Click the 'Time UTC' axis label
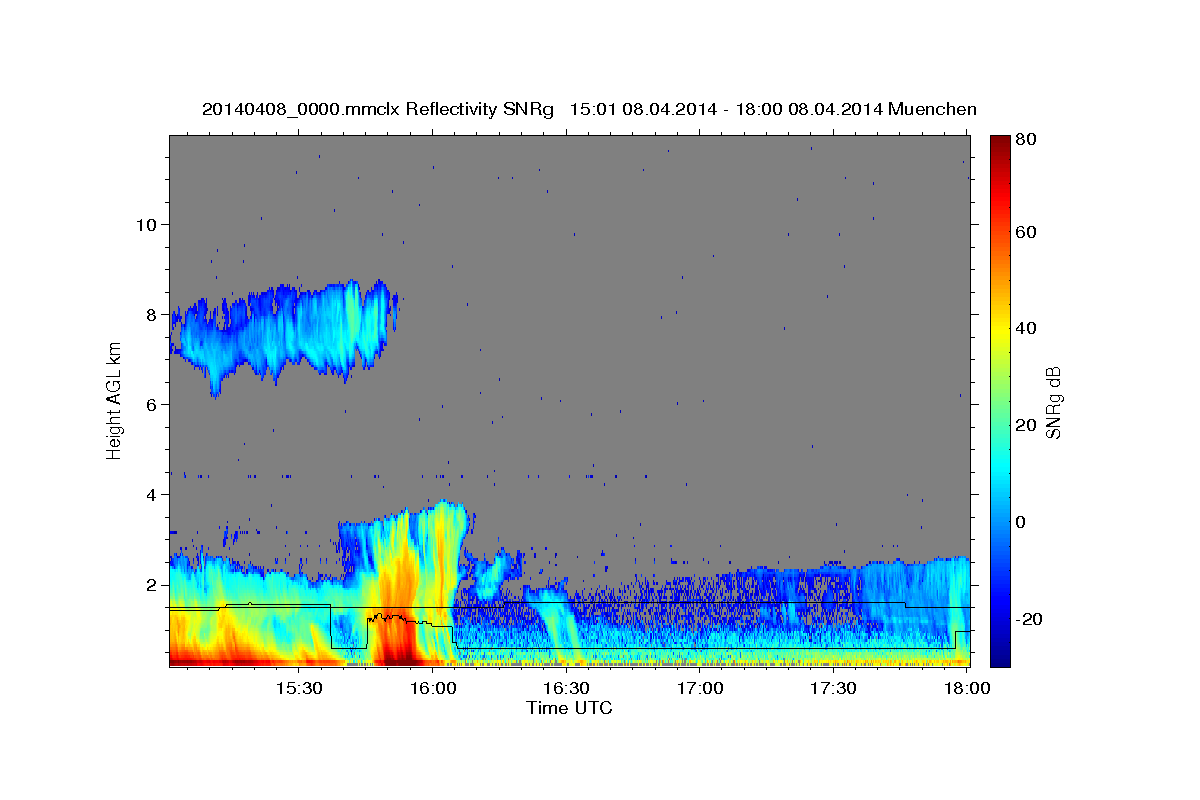This screenshot has height=800, width=1200. point(569,708)
